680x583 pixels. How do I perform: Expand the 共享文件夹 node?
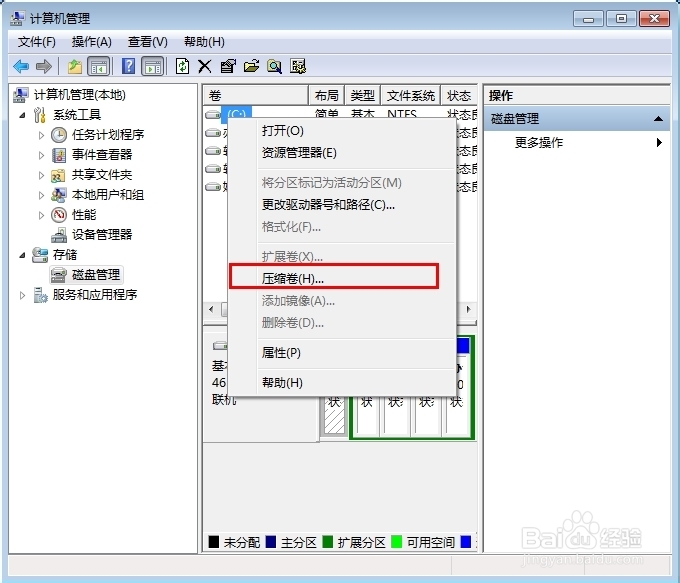pos(41,175)
